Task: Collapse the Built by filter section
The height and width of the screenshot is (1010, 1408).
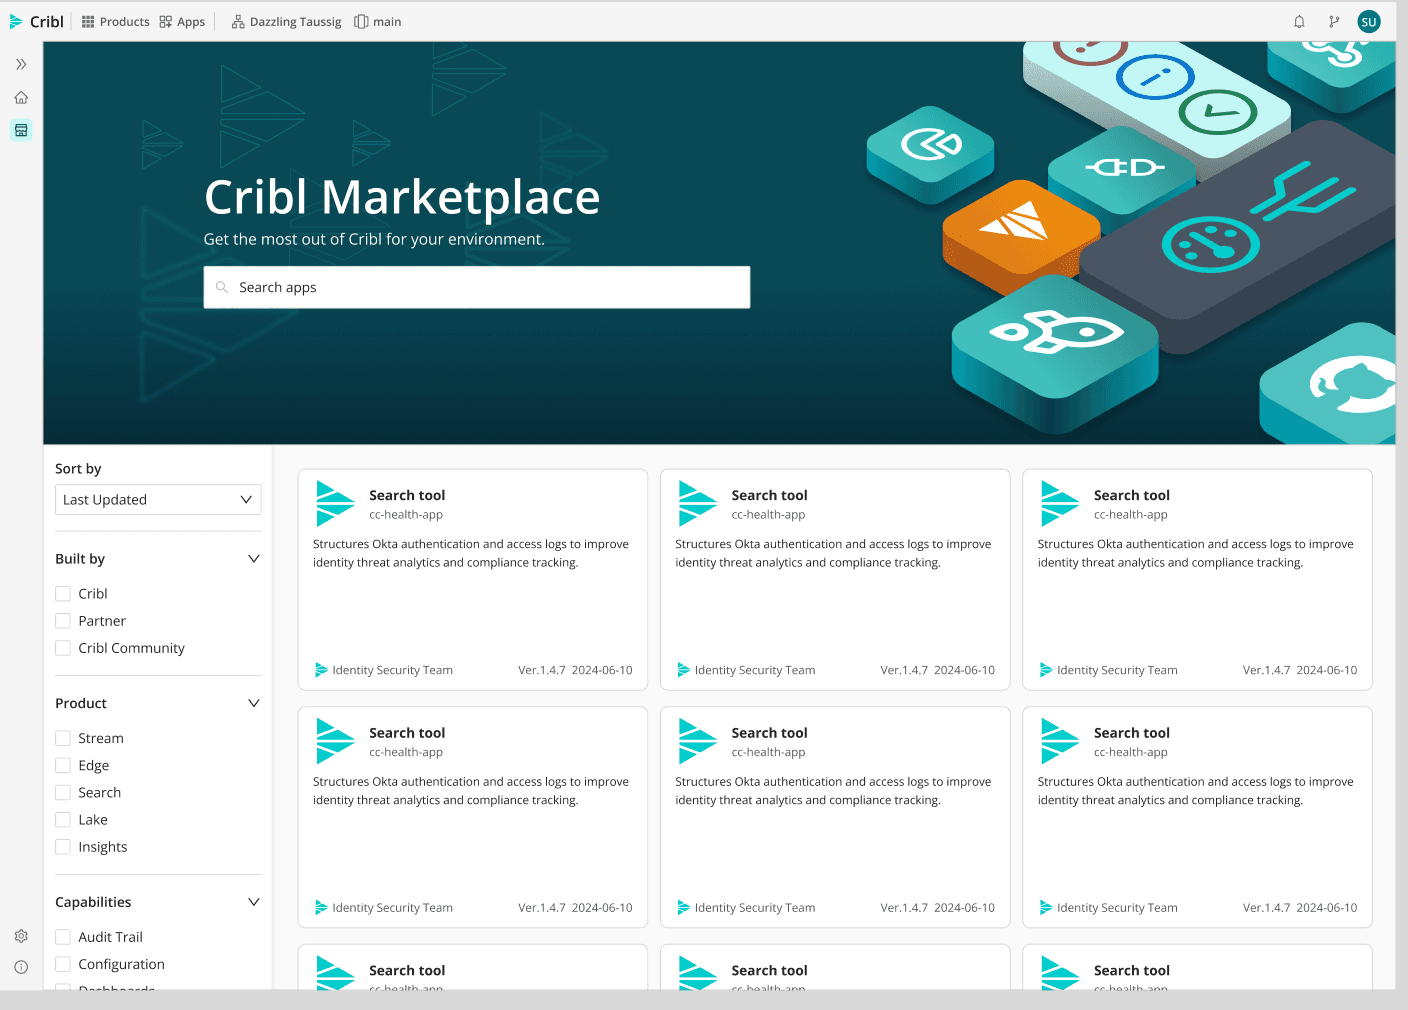Action: click(x=253, y=559)
